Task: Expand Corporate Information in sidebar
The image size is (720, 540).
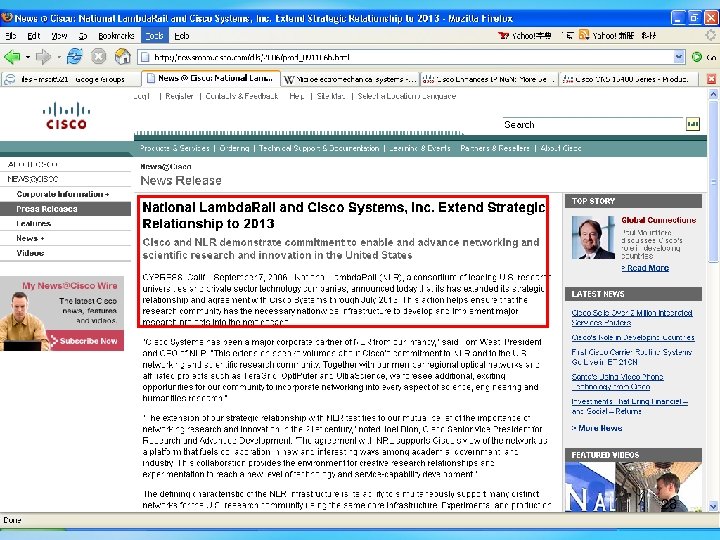Action: (x=62, y=194)
